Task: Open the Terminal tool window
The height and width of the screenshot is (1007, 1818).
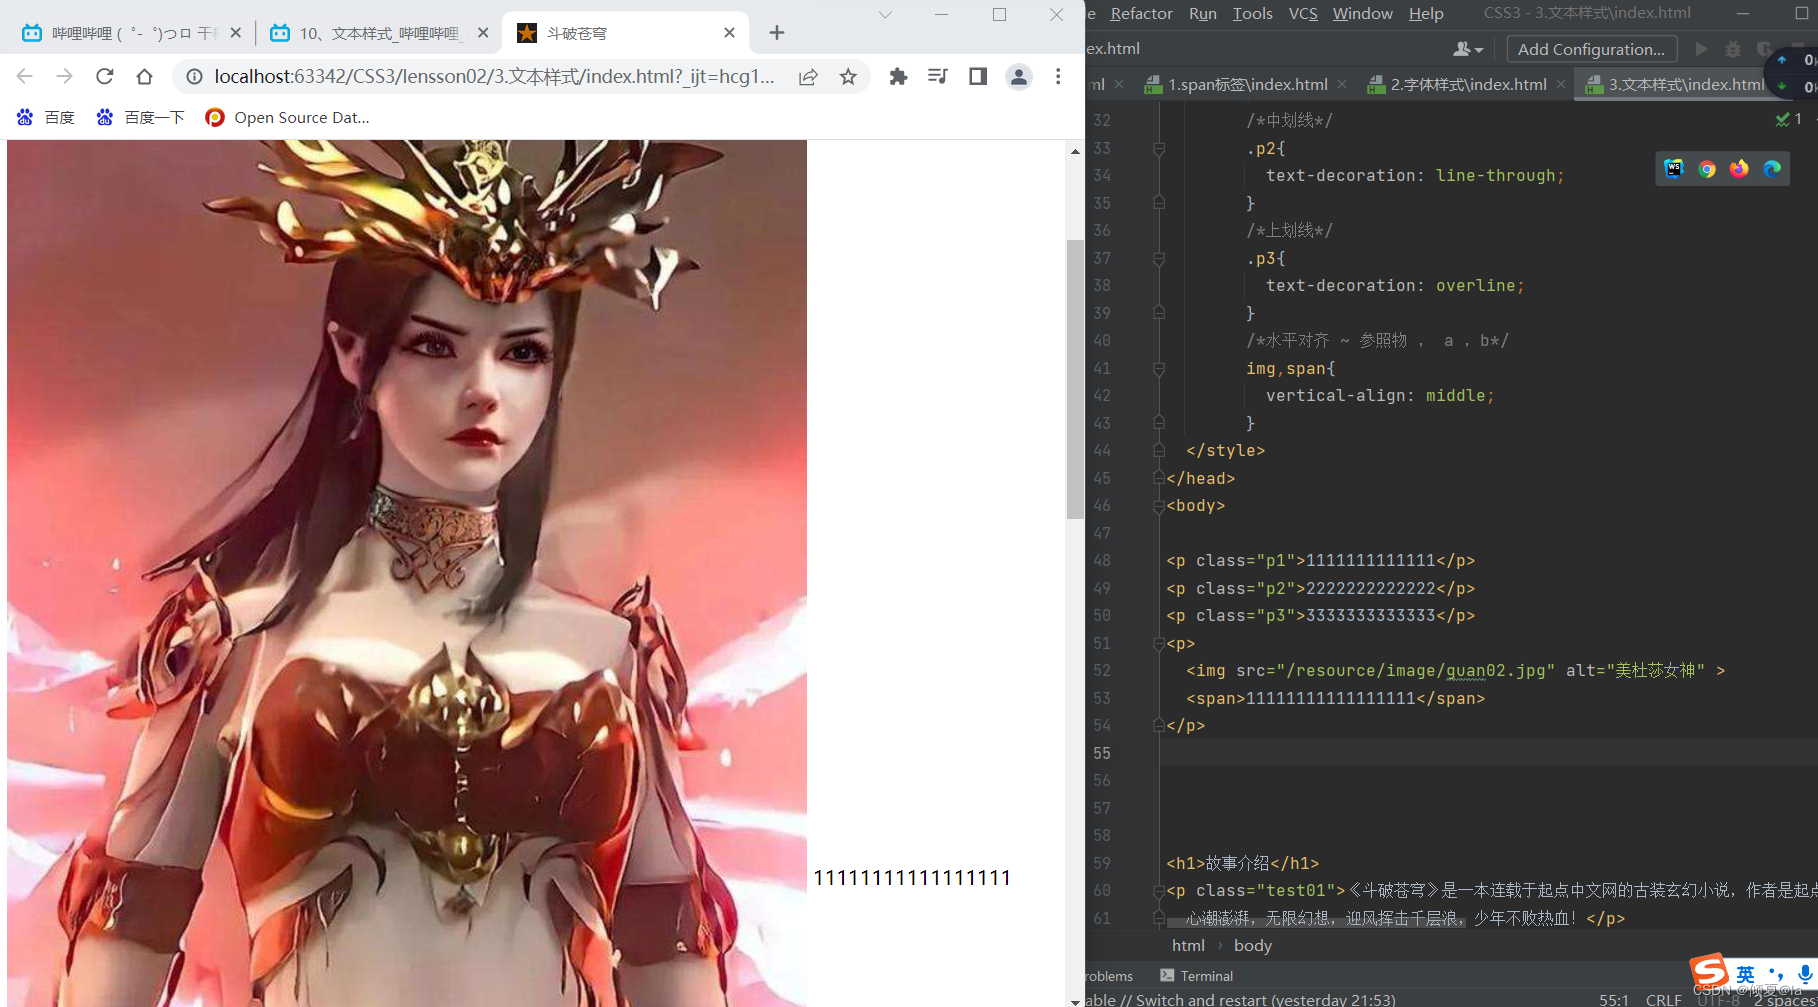Action: coord(1197,976)
